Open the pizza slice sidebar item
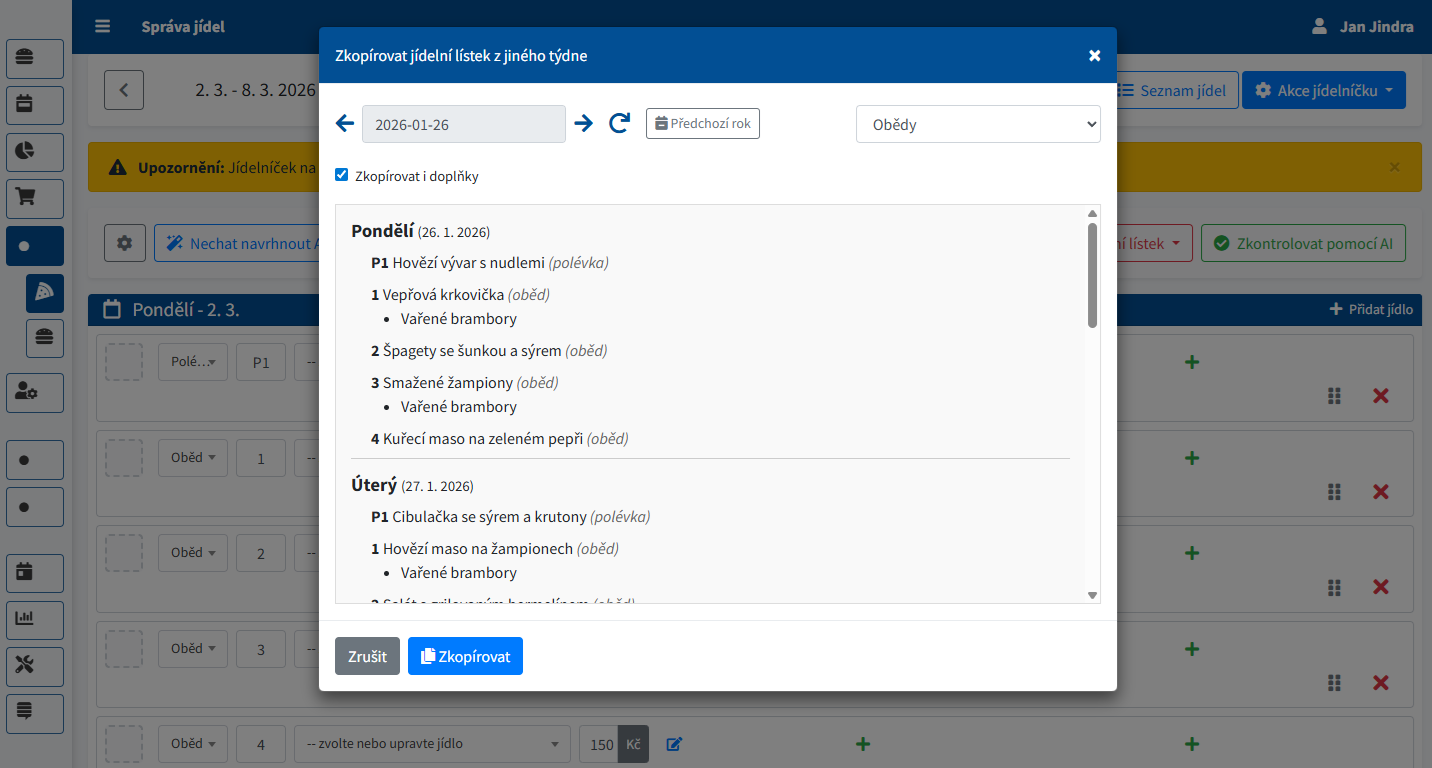Viewport: 1432px width, 768px height. (x=45, y=292)
